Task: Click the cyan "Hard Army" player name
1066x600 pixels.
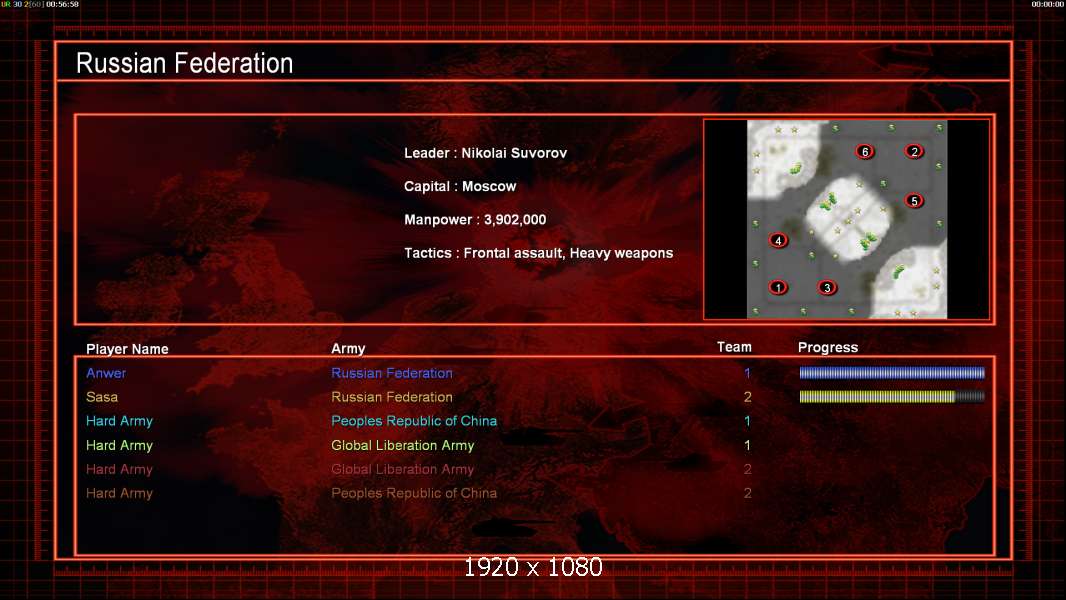Action: 120,421
